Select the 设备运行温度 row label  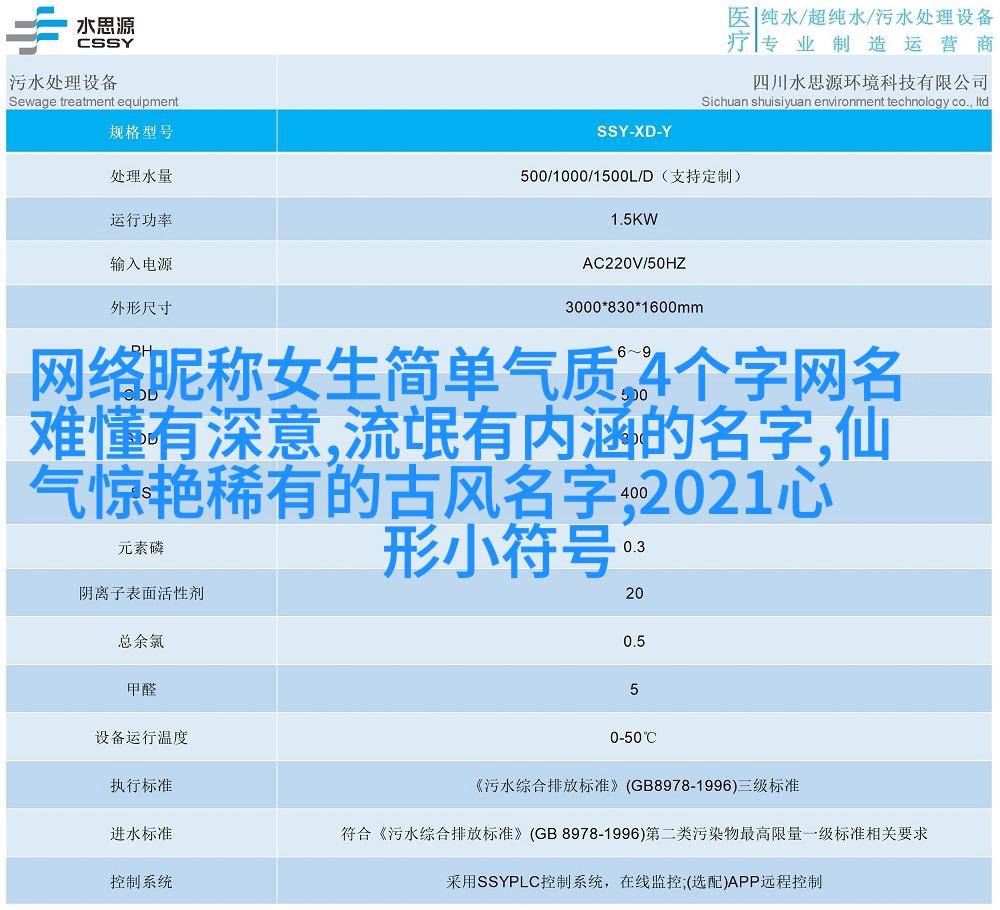(141, 738)
